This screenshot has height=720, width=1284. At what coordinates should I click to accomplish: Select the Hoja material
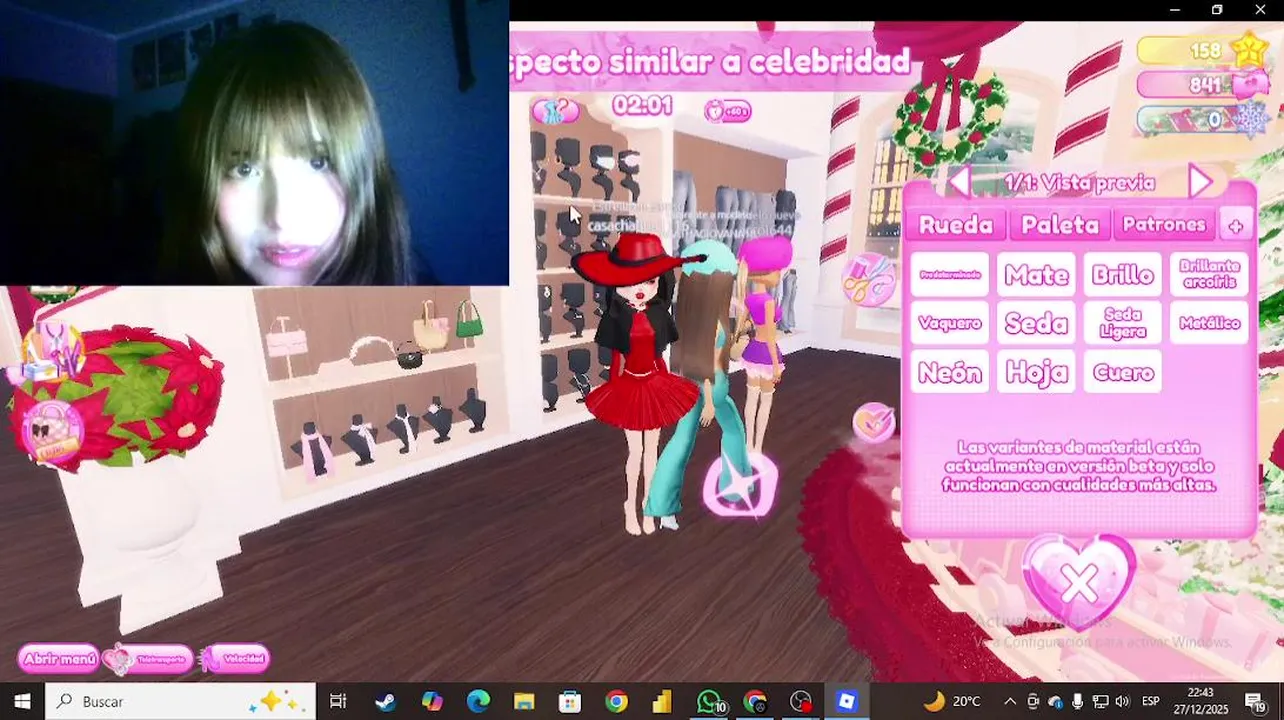pyautogui.click(x=1036, y=372)
